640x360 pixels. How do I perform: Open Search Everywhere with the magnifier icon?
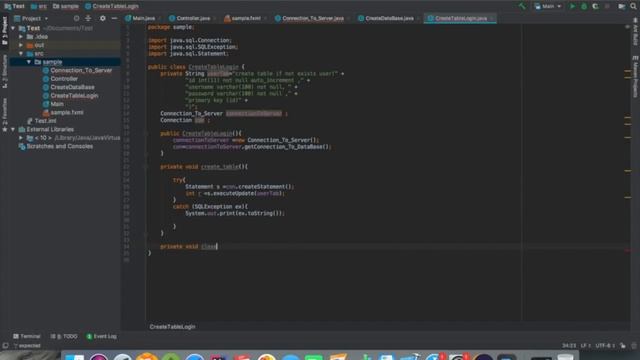point(633,6)
